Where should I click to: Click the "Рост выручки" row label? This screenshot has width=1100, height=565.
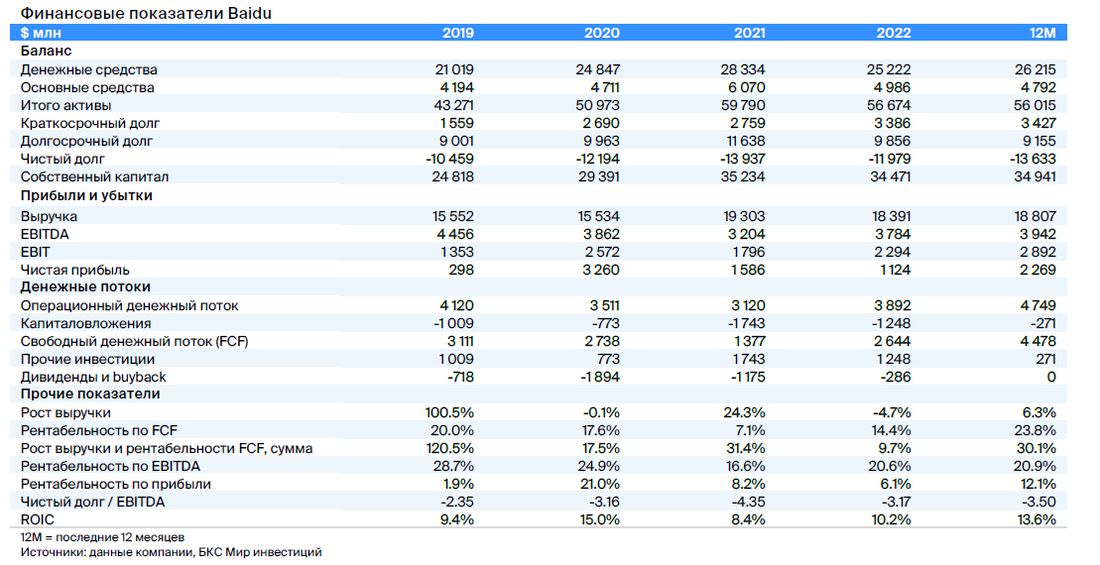pyautogui.click(x=65, y=413)
